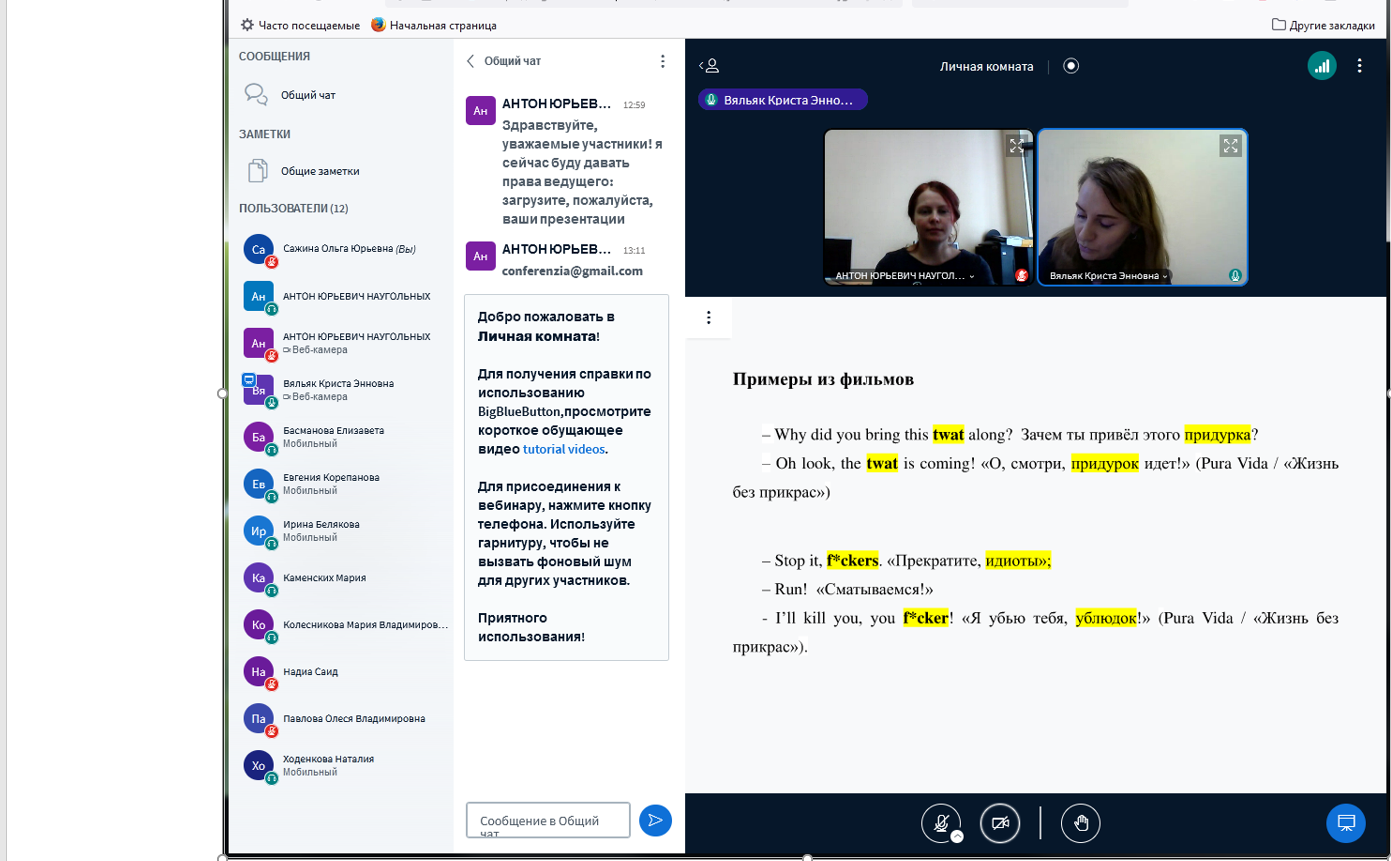Fullscreen the АНТОН ЮРЬЕВИЧ webcam video

(x=1016, y=146)
